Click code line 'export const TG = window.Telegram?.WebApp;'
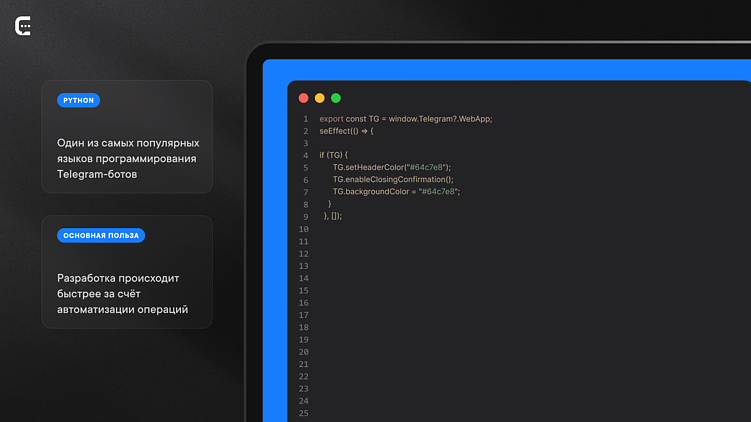The width and height of the screenshot is (751, 422). (x=406, y=119)
